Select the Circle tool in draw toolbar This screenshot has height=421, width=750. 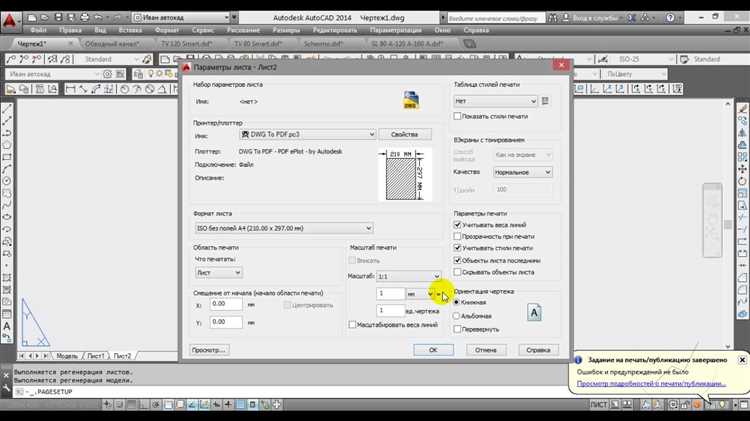(x=7, y=181)
